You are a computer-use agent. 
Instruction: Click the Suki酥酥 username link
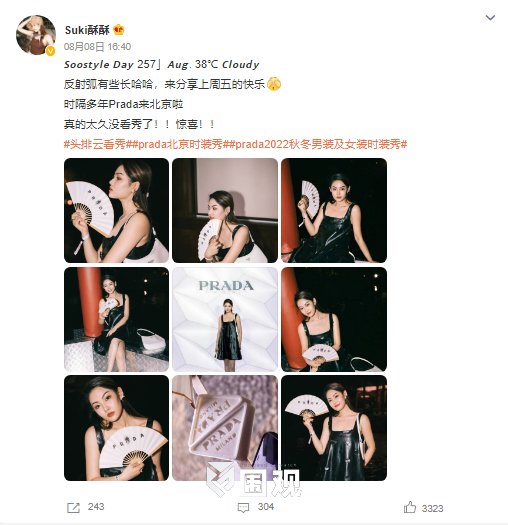(x=87, y=30)
